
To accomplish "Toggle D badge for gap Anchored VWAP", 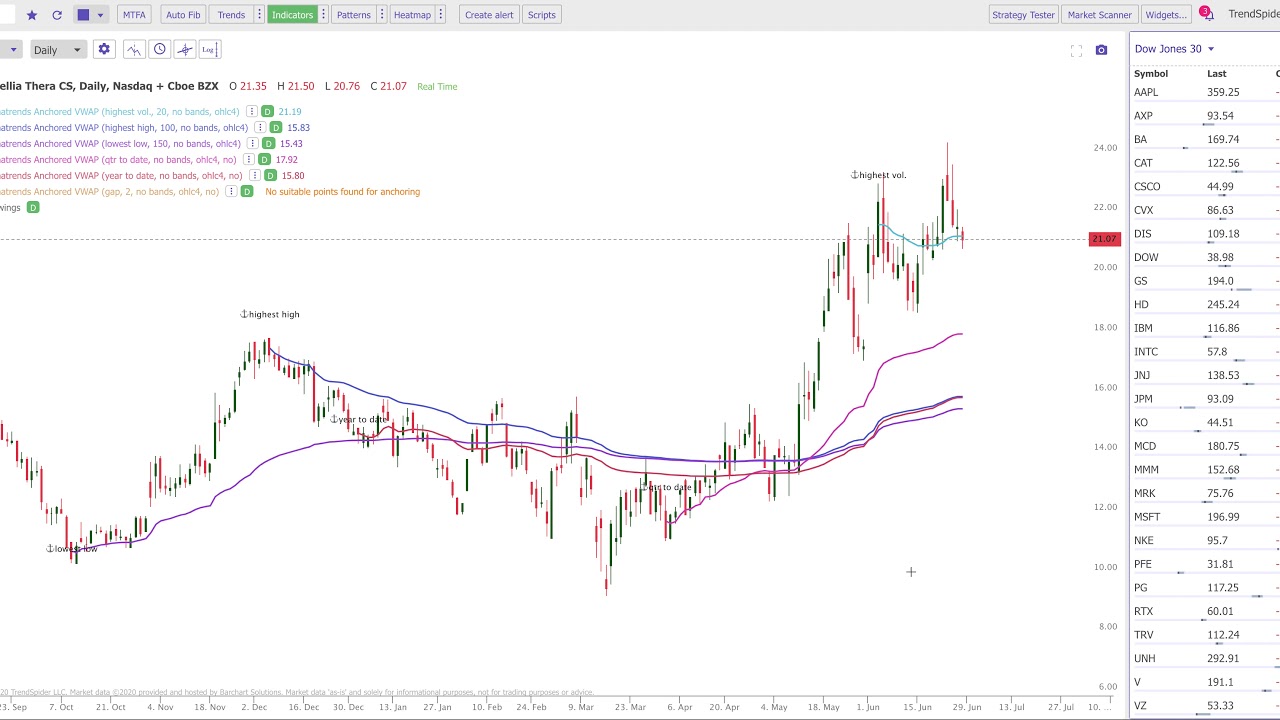I will point(246,192).
